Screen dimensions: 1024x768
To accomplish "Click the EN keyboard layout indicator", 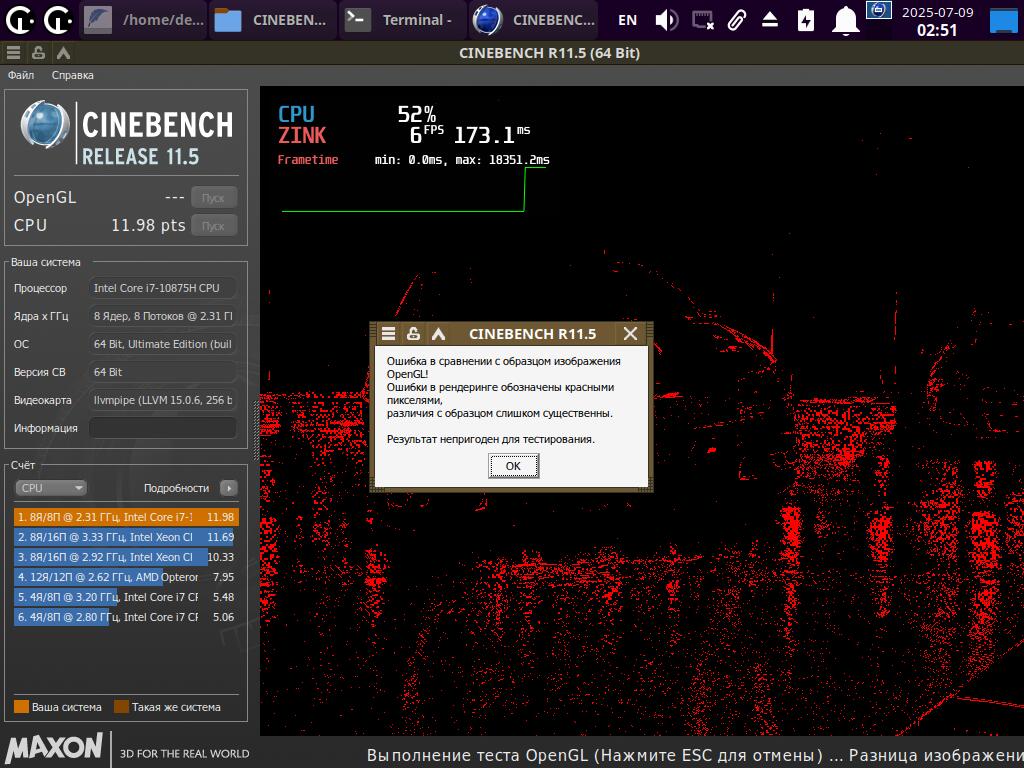I will [628, 20].
